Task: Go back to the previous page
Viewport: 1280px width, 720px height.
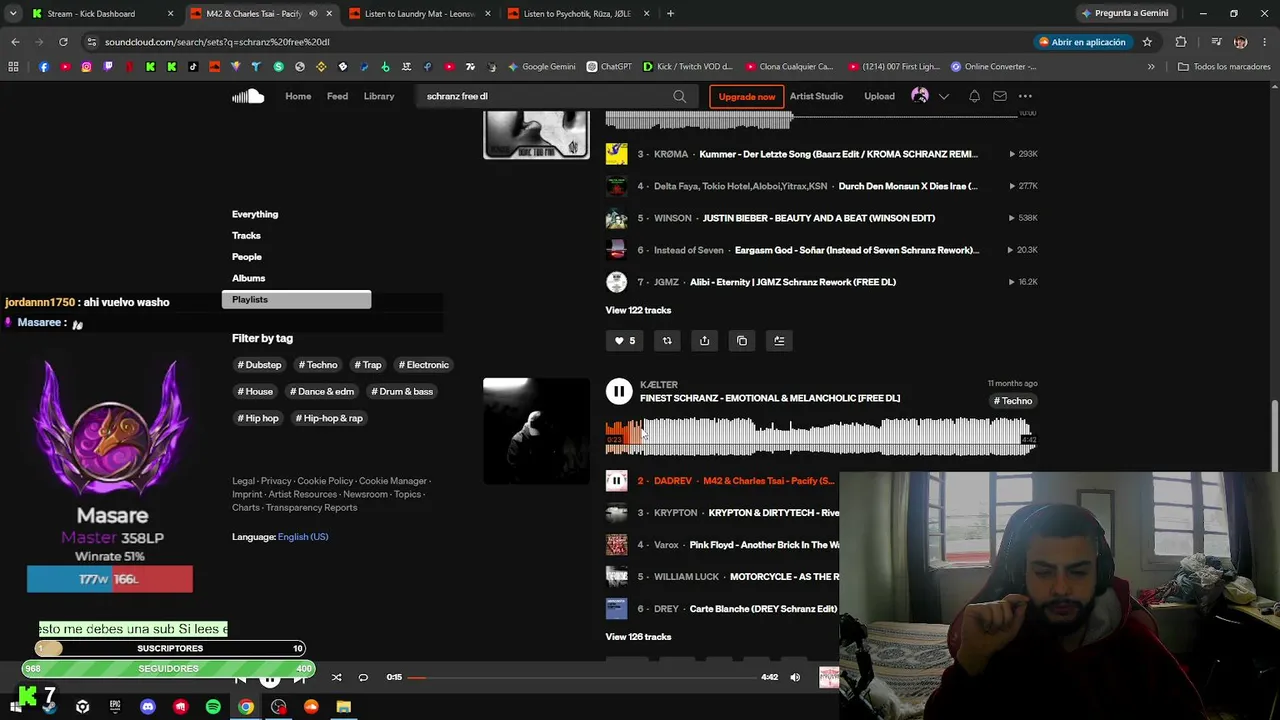Action: pyautogui.click(x=15, y=42)
